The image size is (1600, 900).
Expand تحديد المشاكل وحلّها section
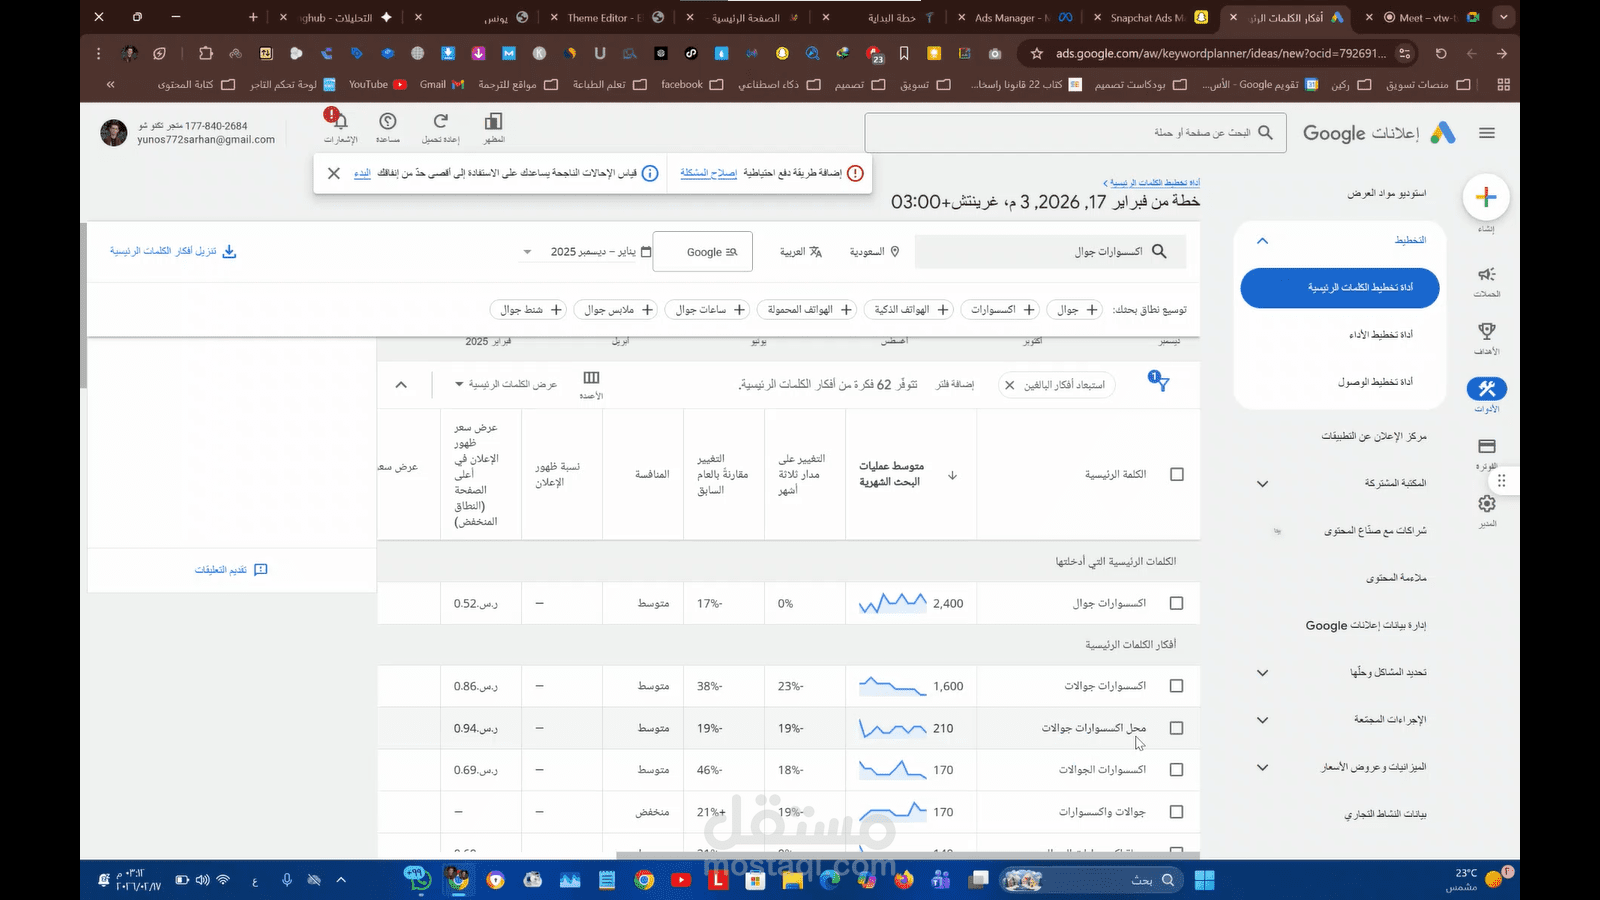1262,673
